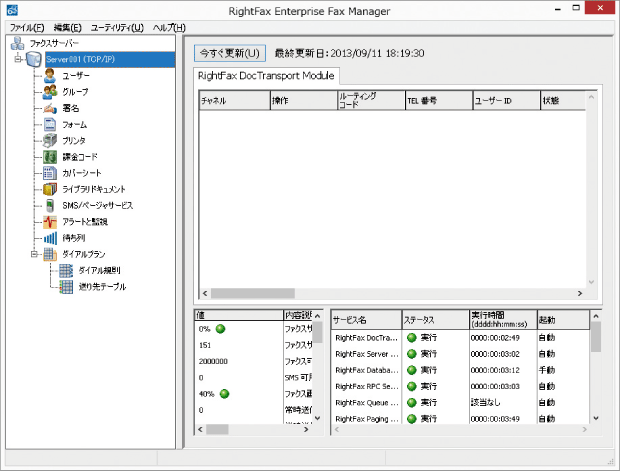Open the 課金コード billing code icon
Screen dimensions: 620x471
50,157
